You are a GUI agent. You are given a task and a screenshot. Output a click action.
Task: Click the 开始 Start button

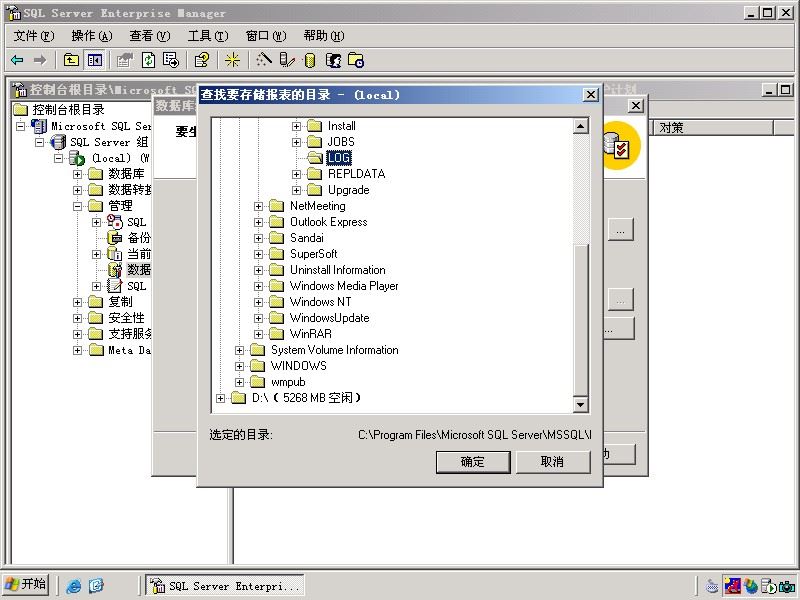[26, 584]
